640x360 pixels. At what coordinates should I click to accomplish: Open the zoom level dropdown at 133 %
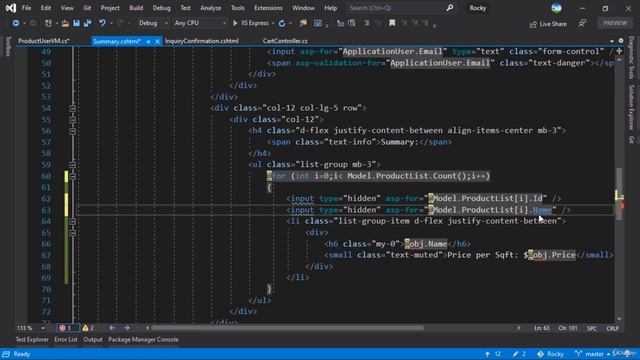(x=42, y=328)
